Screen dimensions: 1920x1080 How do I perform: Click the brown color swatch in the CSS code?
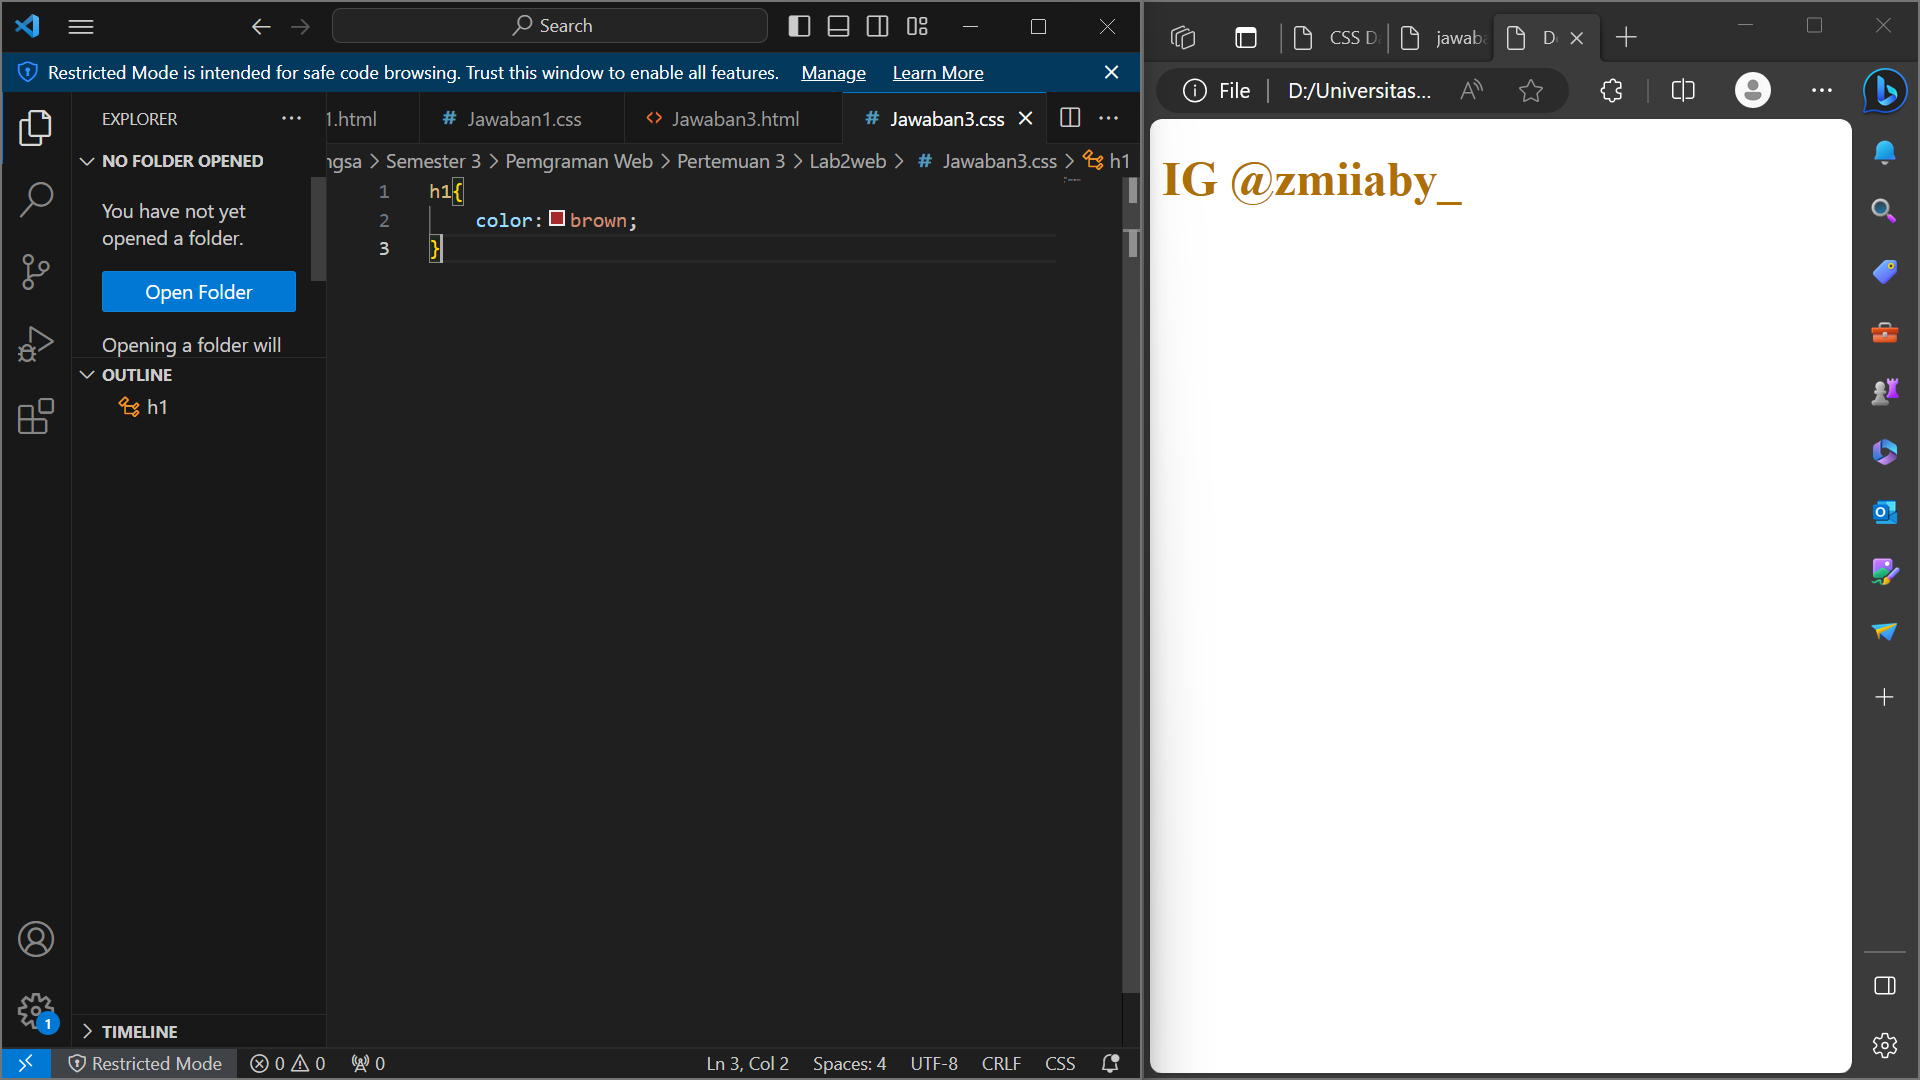click(x=558, y=219)
